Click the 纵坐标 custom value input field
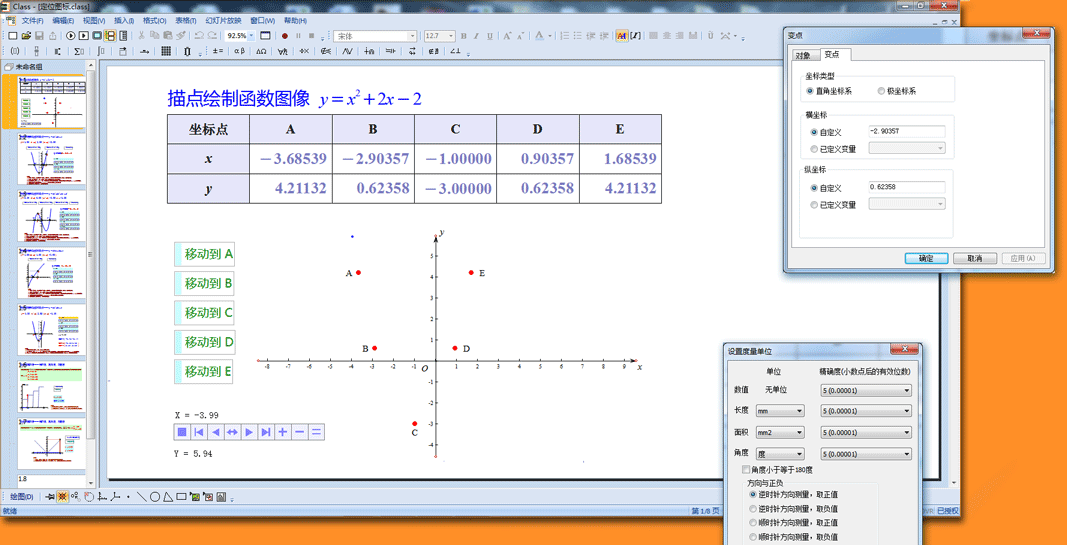This screenshot has width=1067, height=545. tap(906, 187)
